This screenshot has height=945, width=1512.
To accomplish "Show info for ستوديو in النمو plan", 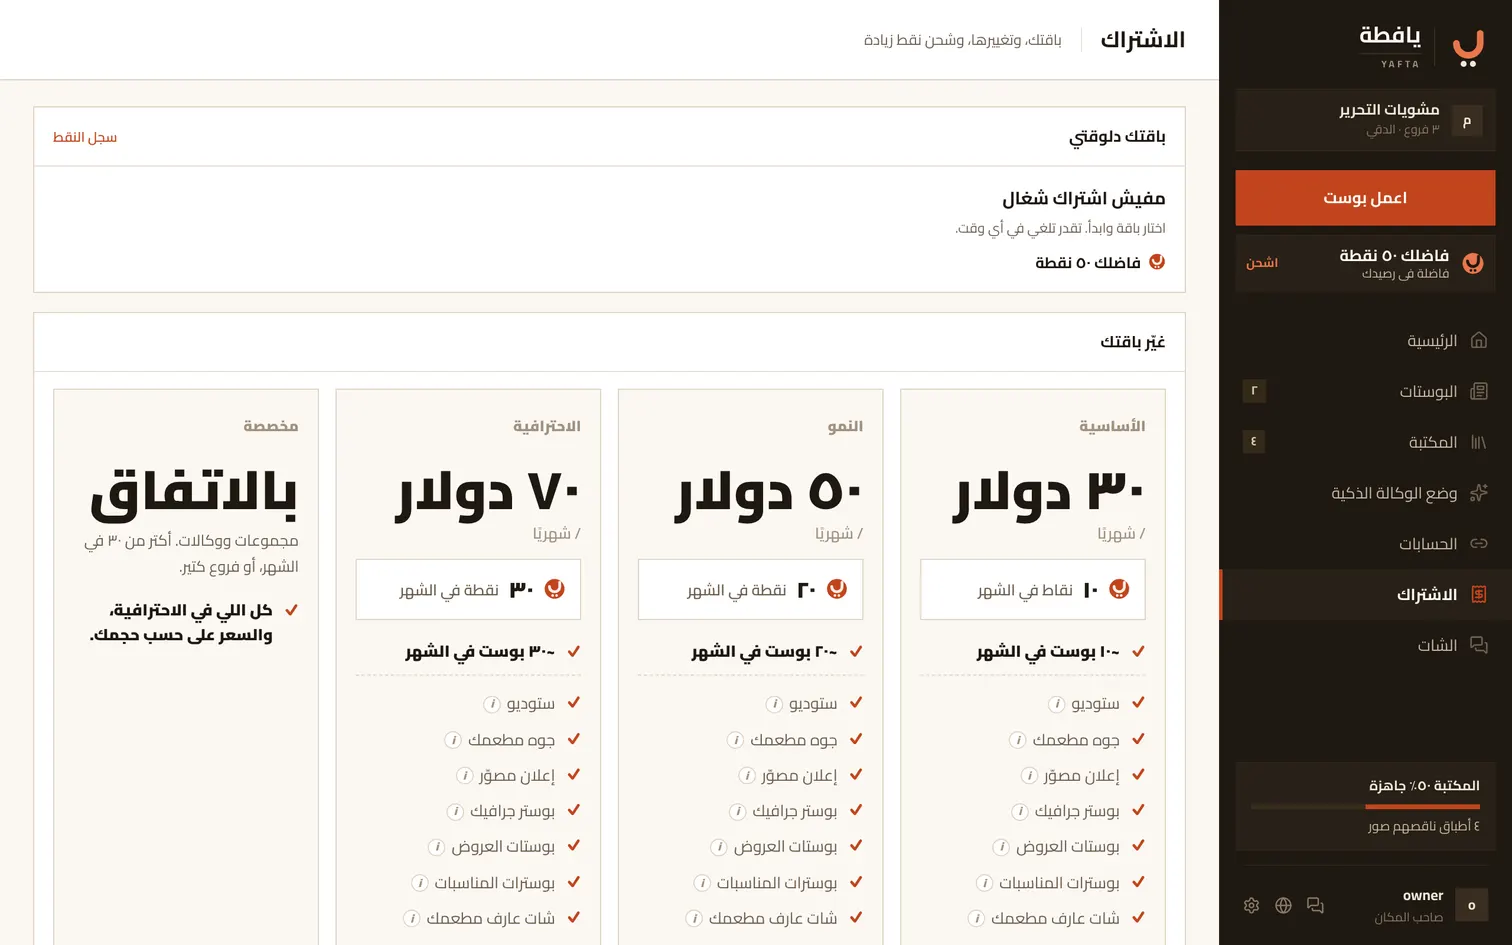I will (x=774, y=704).
